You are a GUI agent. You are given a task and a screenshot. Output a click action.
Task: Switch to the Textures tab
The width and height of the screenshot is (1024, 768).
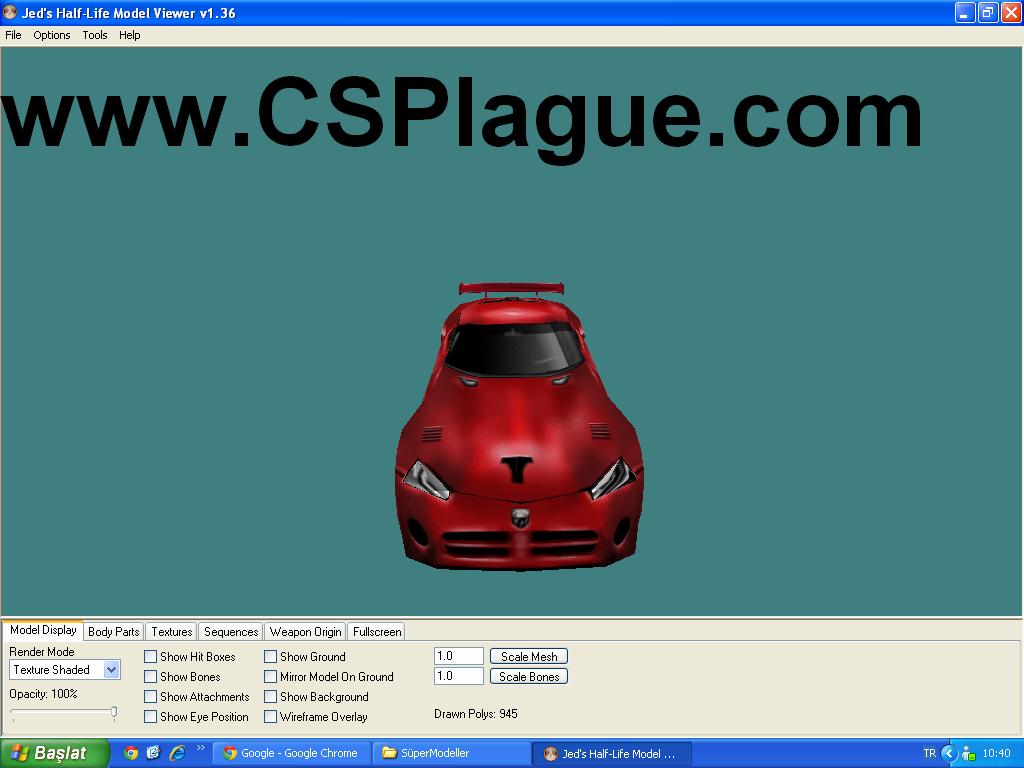[x=171, y=632]
